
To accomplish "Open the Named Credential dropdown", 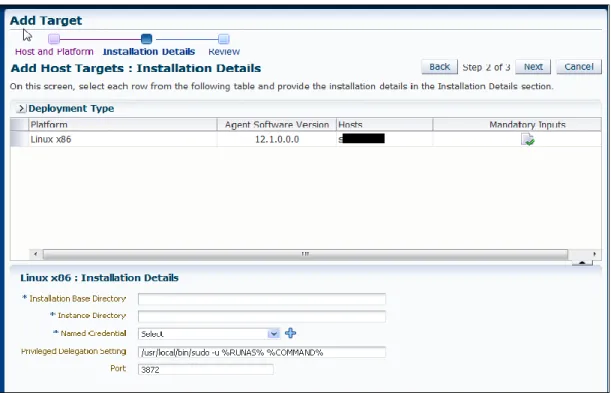I will 274,333.
